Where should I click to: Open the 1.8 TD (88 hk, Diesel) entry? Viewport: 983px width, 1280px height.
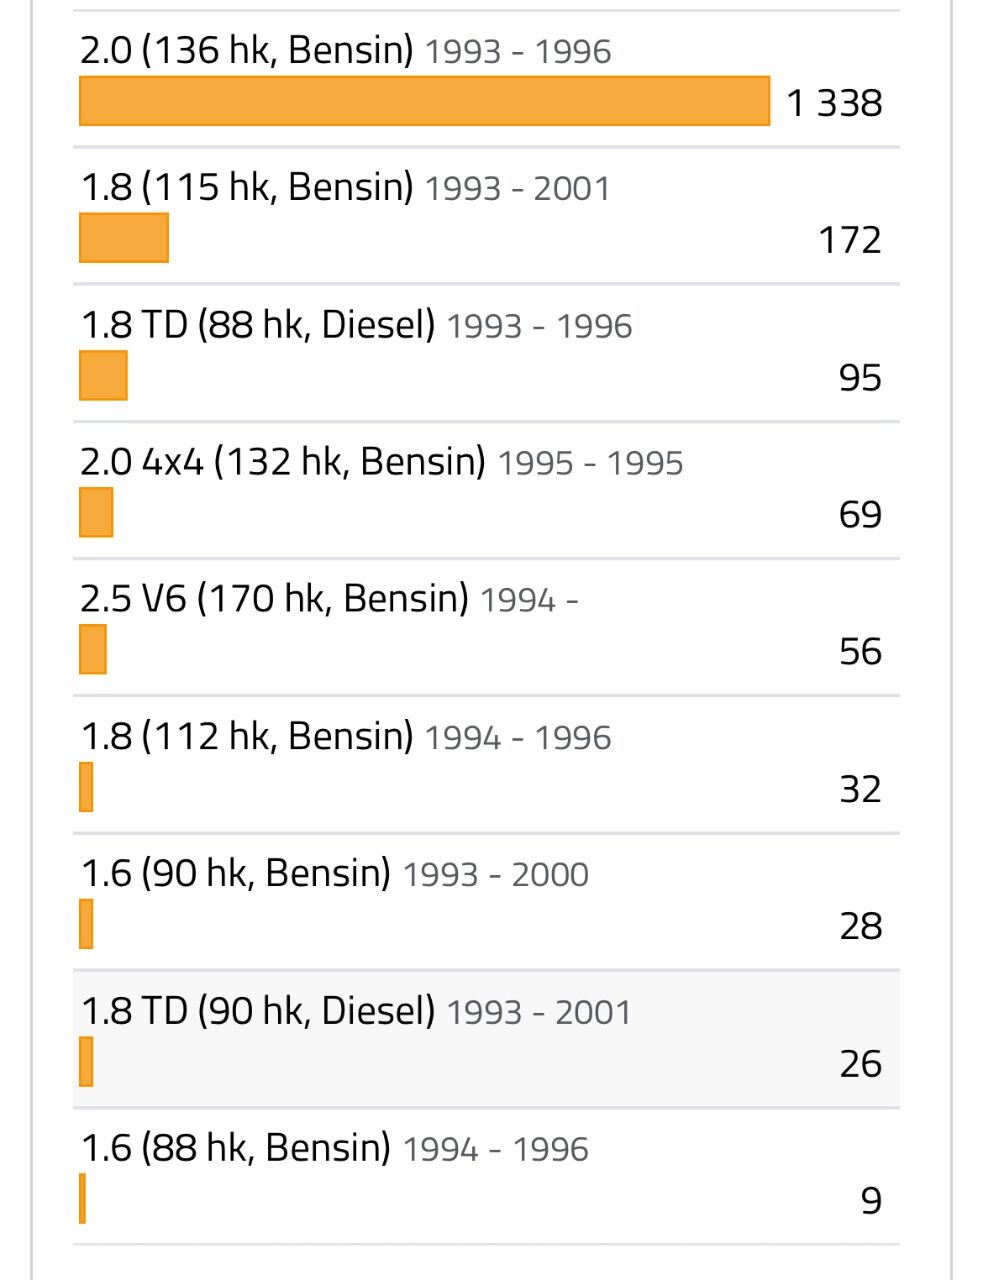click(257, 325)
